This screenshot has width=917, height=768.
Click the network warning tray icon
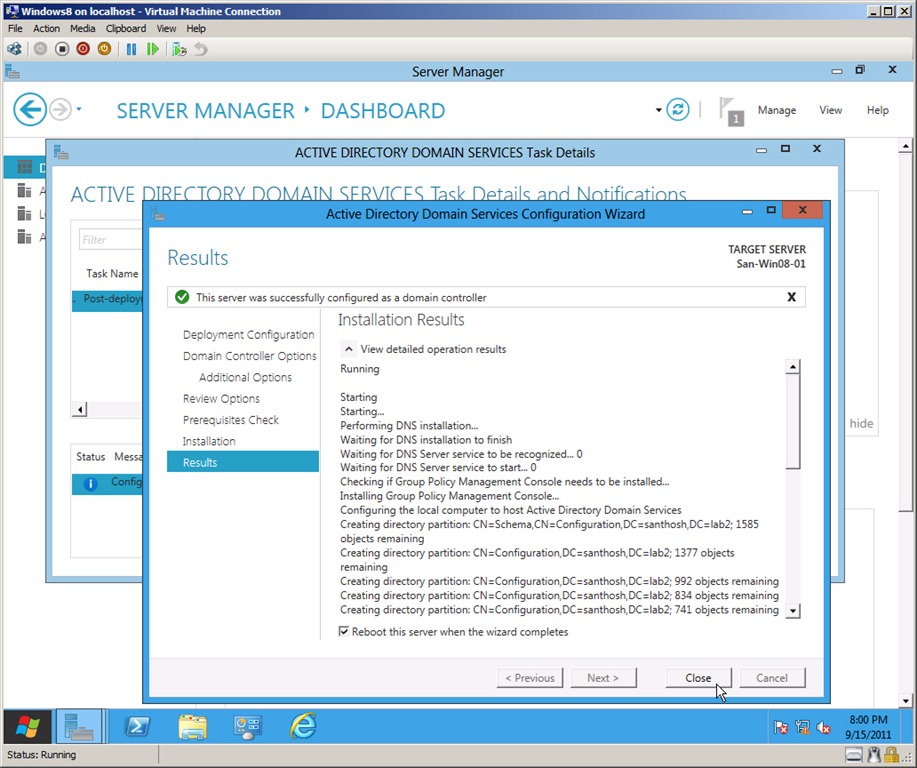pyautogui.click(x=802, y=728)
